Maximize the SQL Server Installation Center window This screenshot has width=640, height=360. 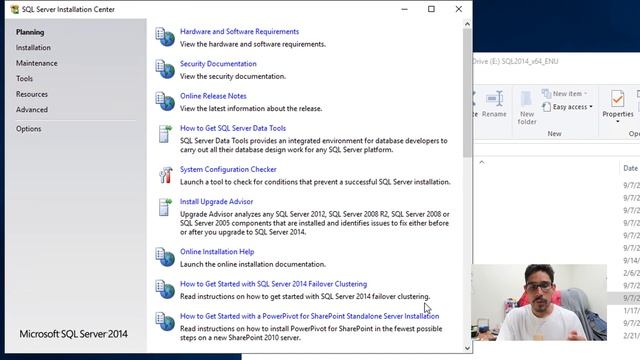point(431,9)
